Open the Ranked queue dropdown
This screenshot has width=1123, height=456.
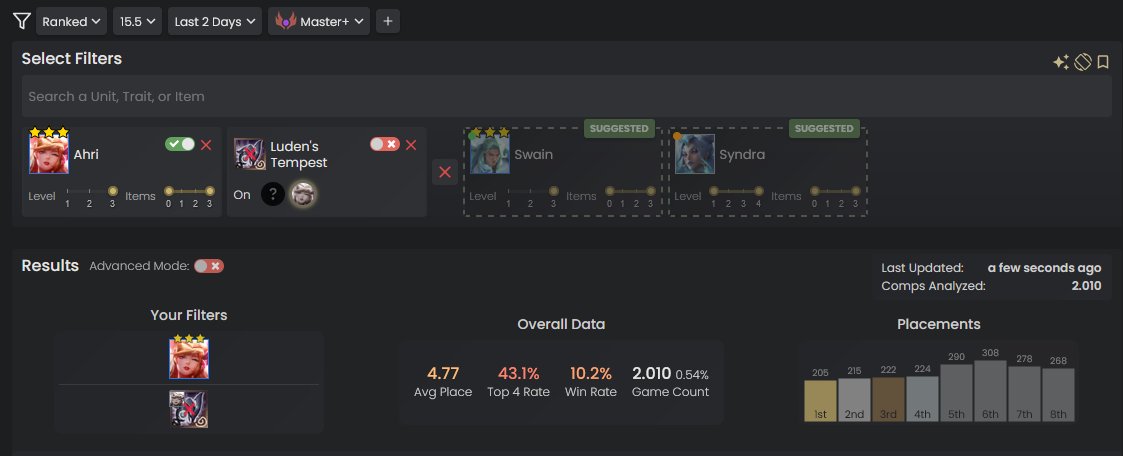coord(72,21)
